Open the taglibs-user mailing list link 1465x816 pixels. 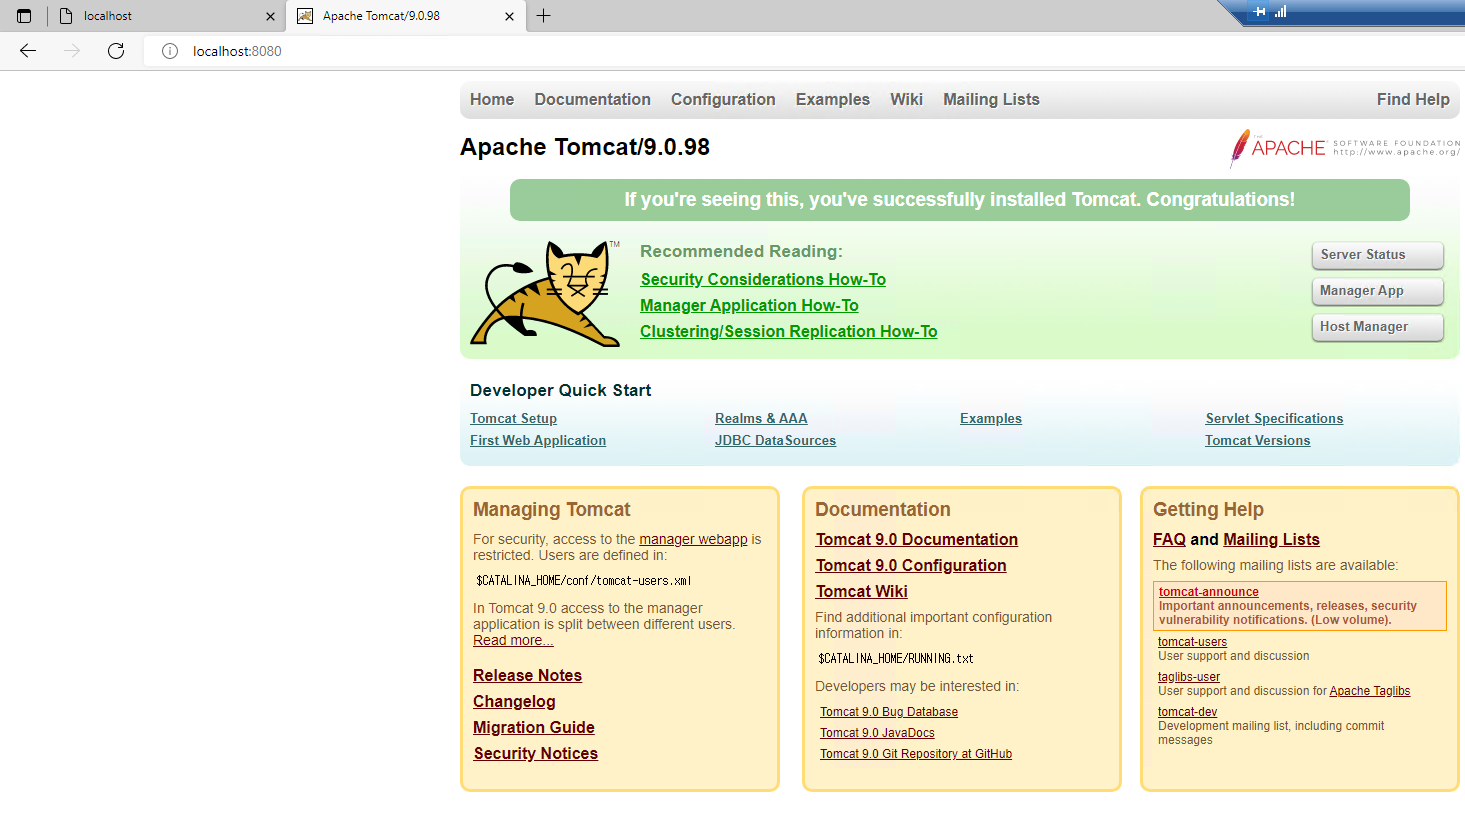pos(1189,677)
